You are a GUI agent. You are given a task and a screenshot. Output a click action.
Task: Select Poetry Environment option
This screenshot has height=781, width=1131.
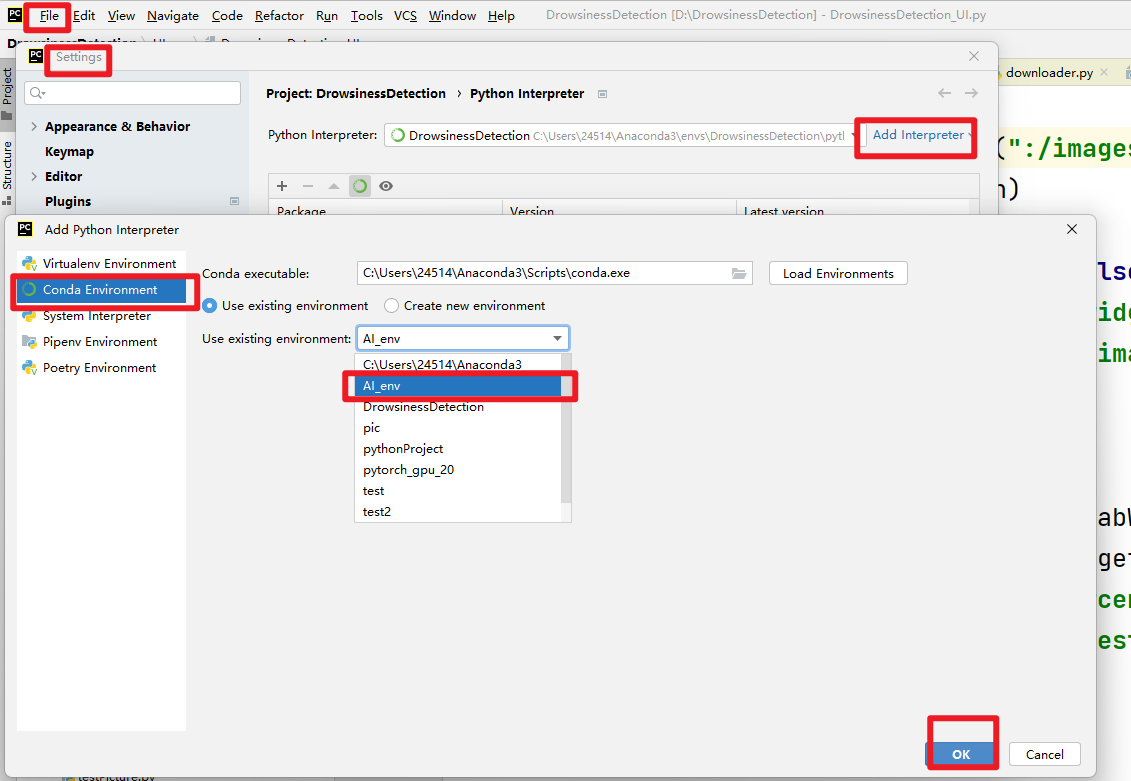click(101, 368)
